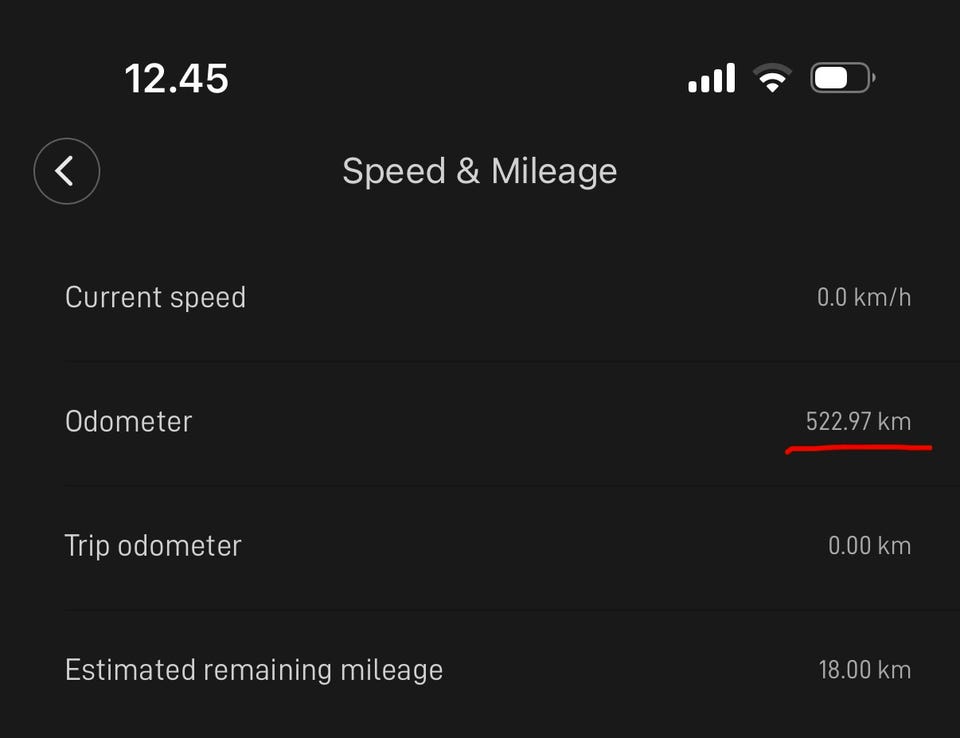The width and height of the screenshot is (960, 738).
Task: Tap the Speed & Mileage page title
Action: 479,171
